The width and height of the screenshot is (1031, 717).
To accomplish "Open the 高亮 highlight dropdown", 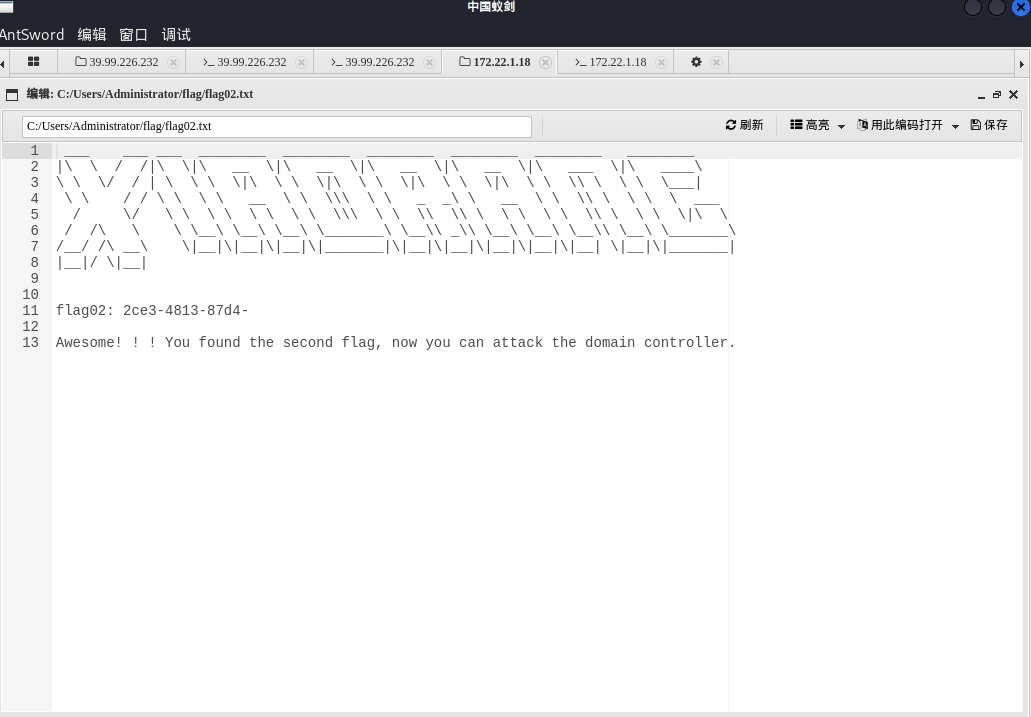I will [817, 125].
